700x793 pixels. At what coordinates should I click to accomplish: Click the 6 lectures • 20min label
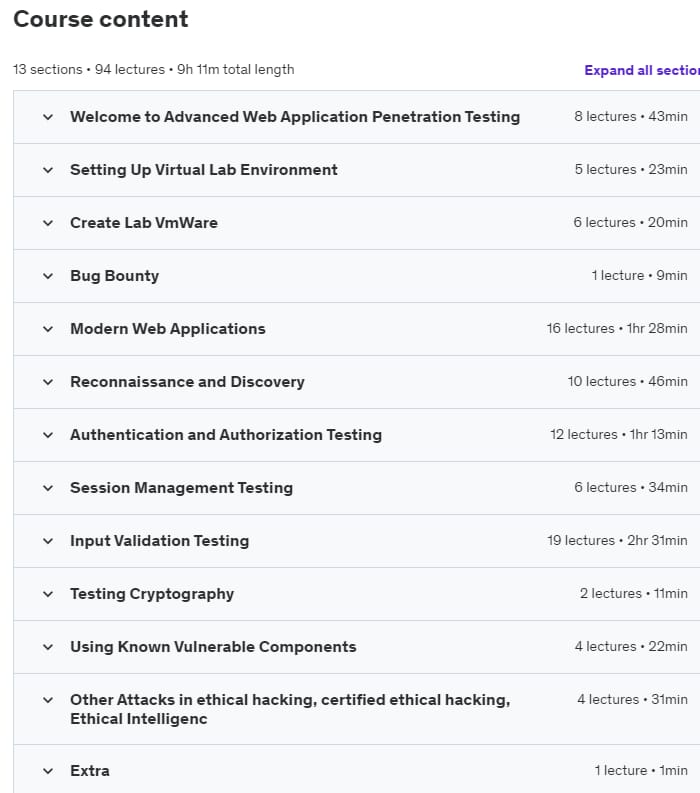tap(630, 223)
